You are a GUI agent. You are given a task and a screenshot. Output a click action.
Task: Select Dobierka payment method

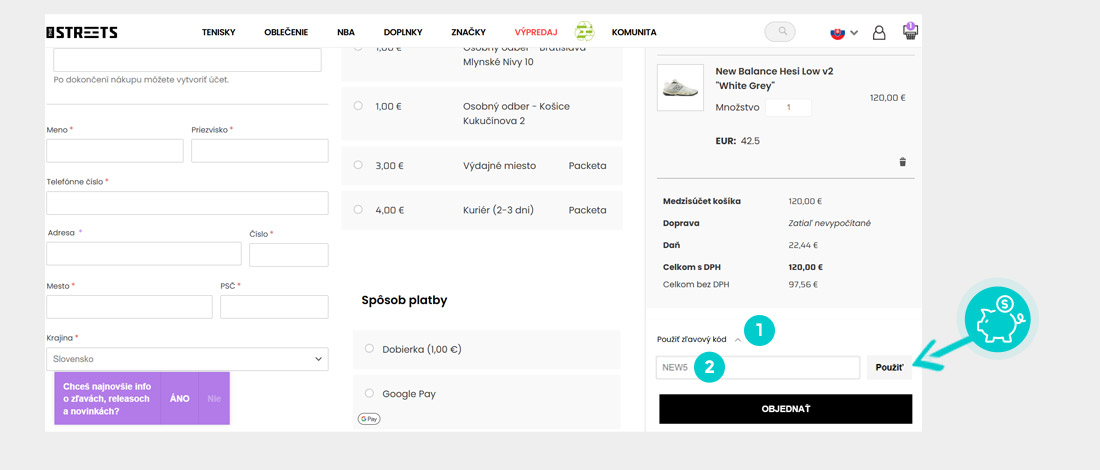tap(369, 349)
